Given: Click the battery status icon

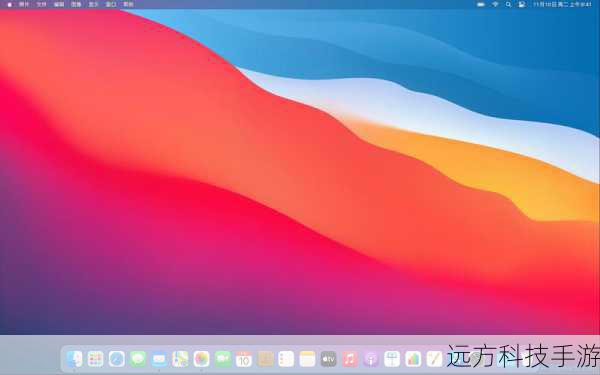Looking at the screenshot, I should [481, 4].
